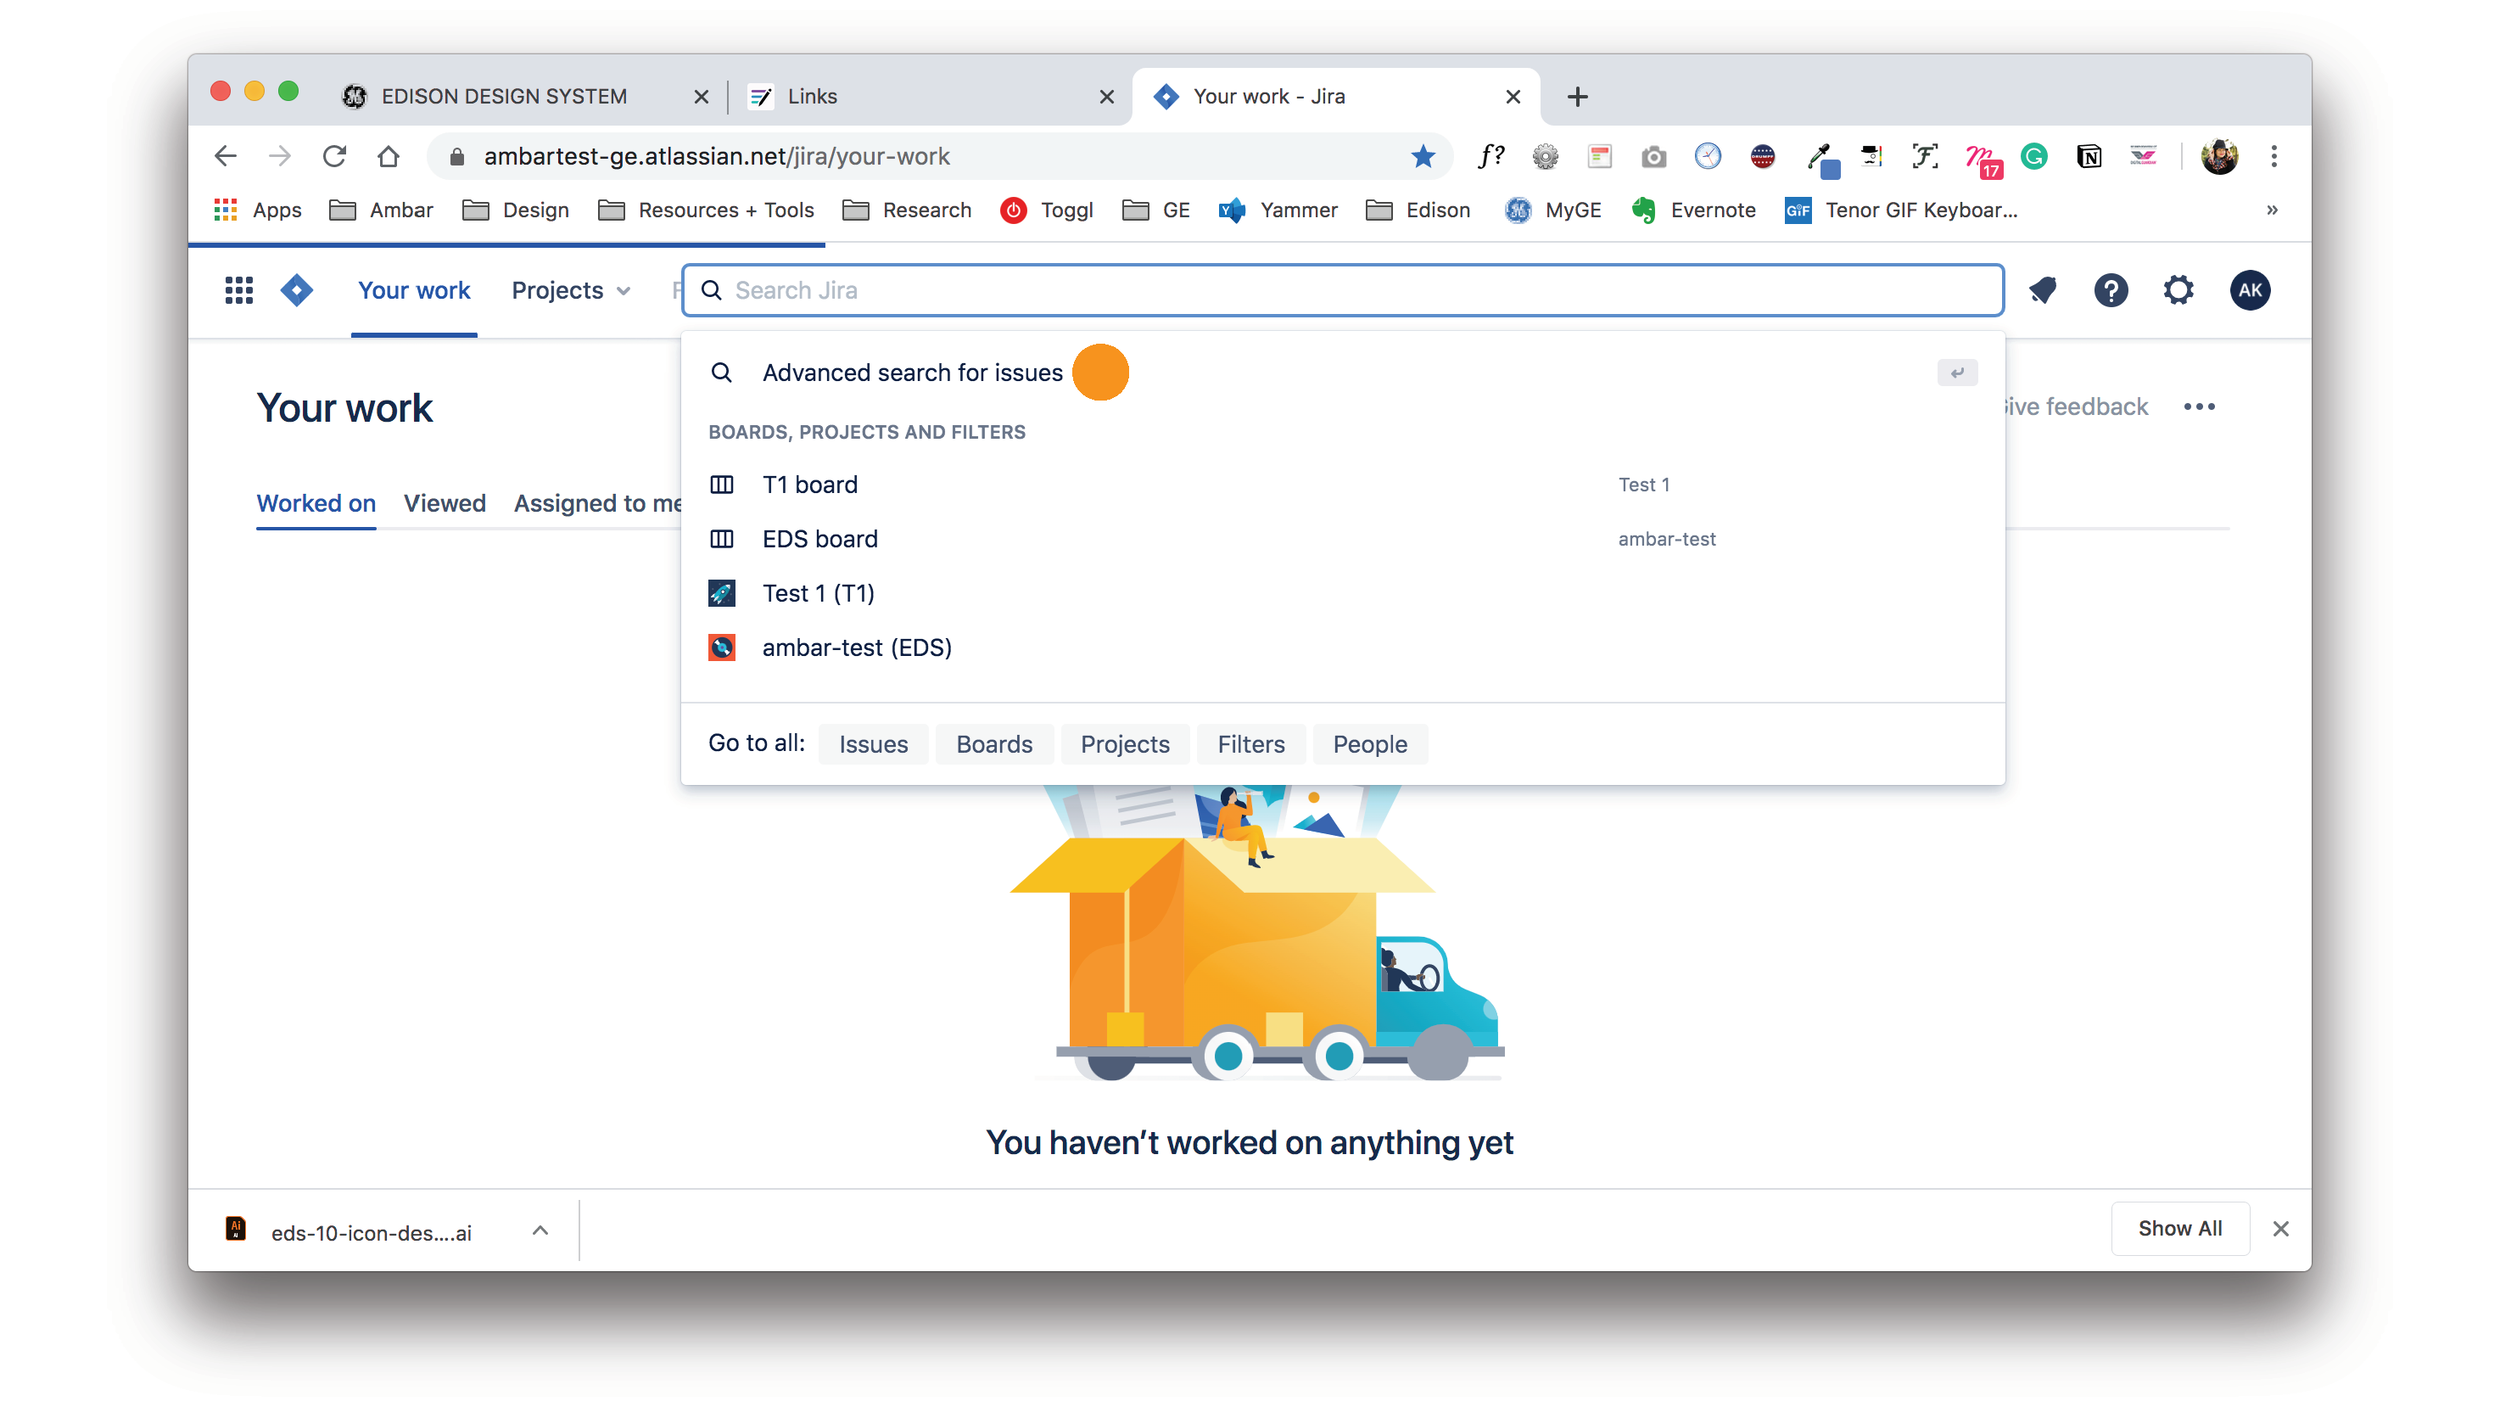Screen dimensions: 2500x1407
Task: Switch to the Links browser tab
Action: coord(930,96)
